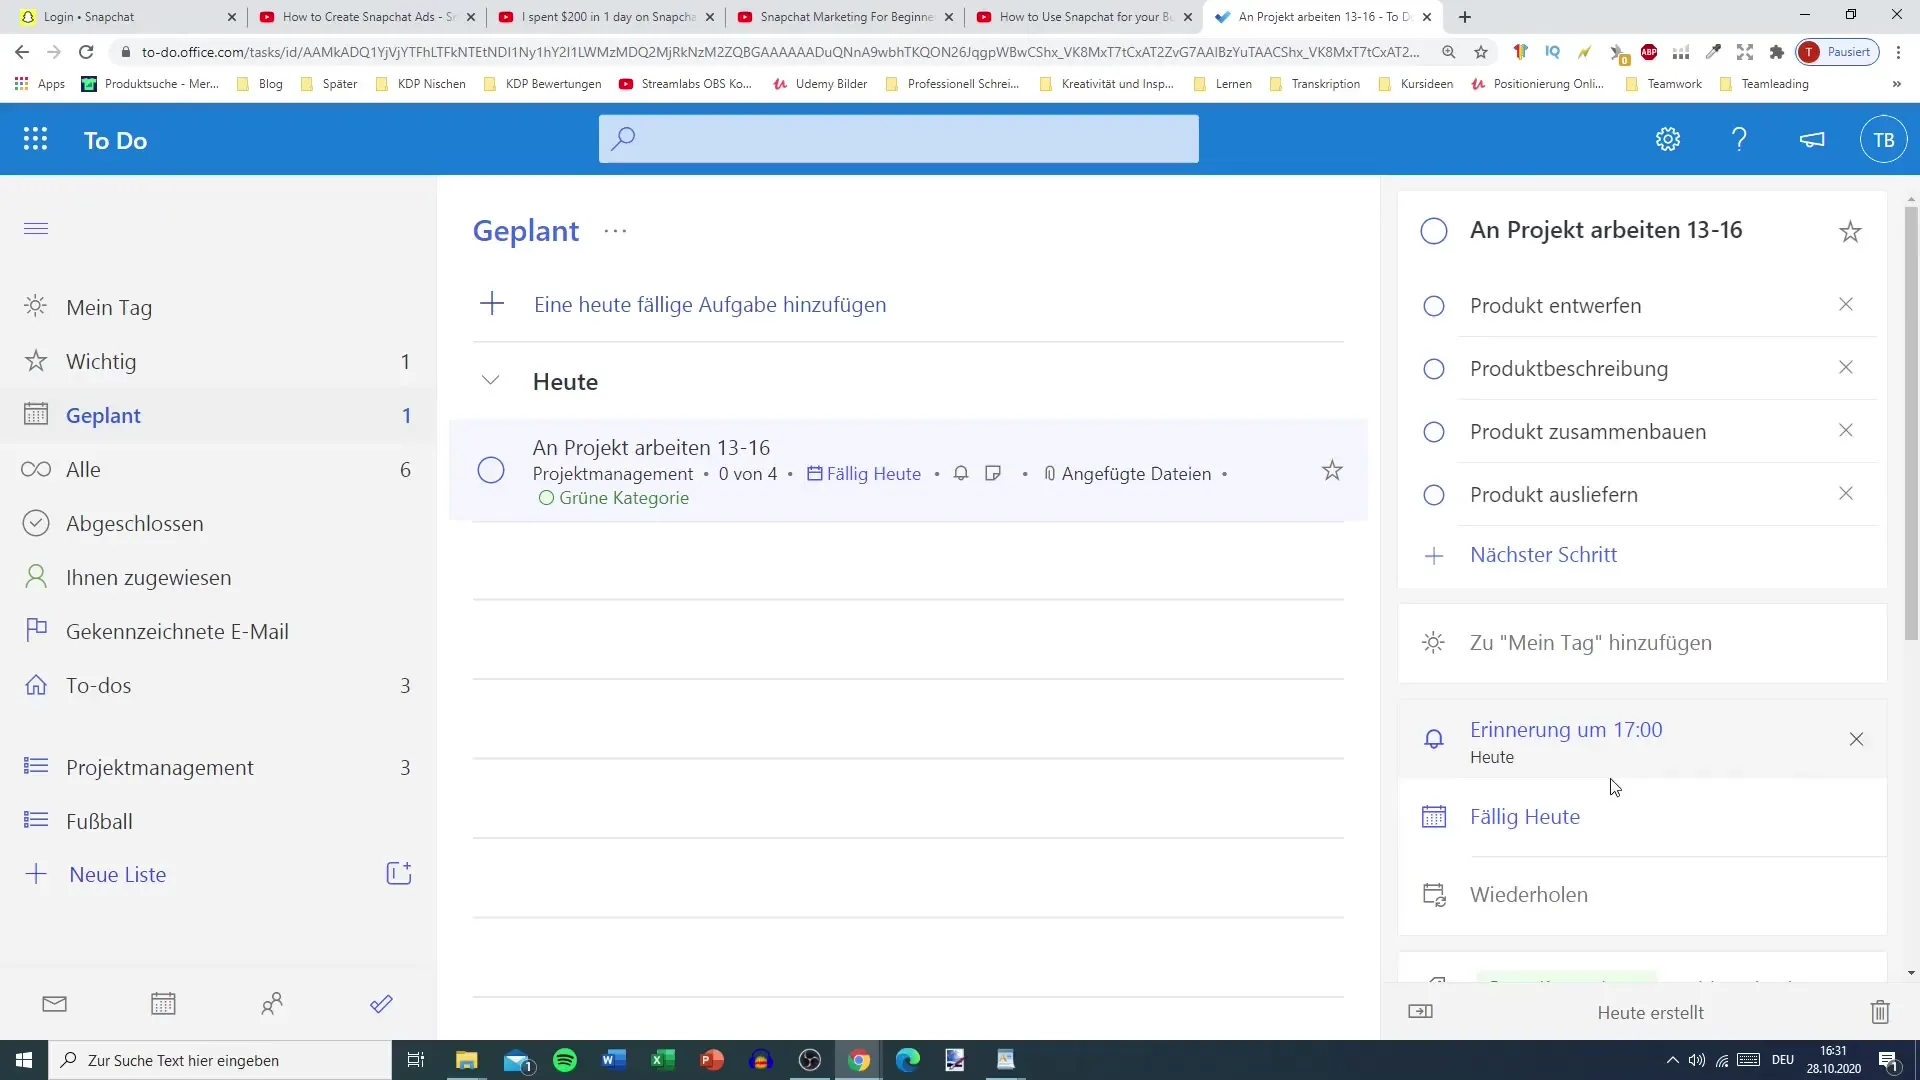This screenshot has width=1920, height=1080.
Task: Click the checkmark/tasks icon bottom bar
Action: click(381, 1004)
